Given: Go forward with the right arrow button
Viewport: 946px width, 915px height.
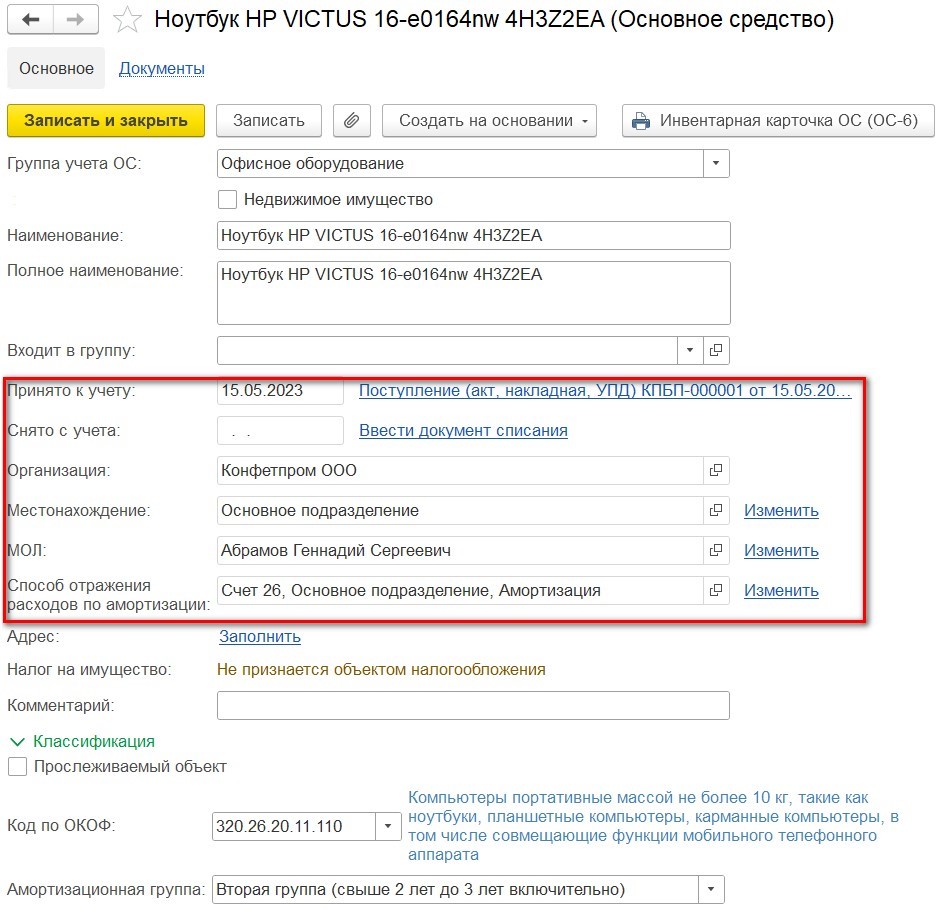Looking at the screenshot, I should pyautogui.click(x=75, y=20).
